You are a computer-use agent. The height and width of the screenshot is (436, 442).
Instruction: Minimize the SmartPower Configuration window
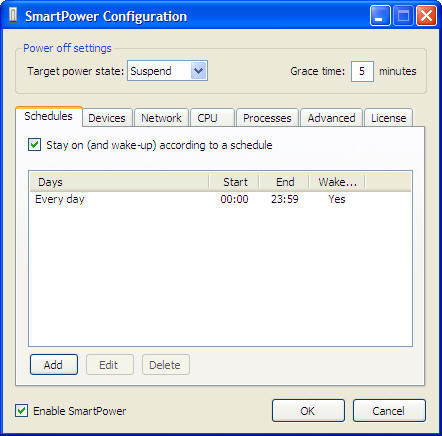[380, 16]
